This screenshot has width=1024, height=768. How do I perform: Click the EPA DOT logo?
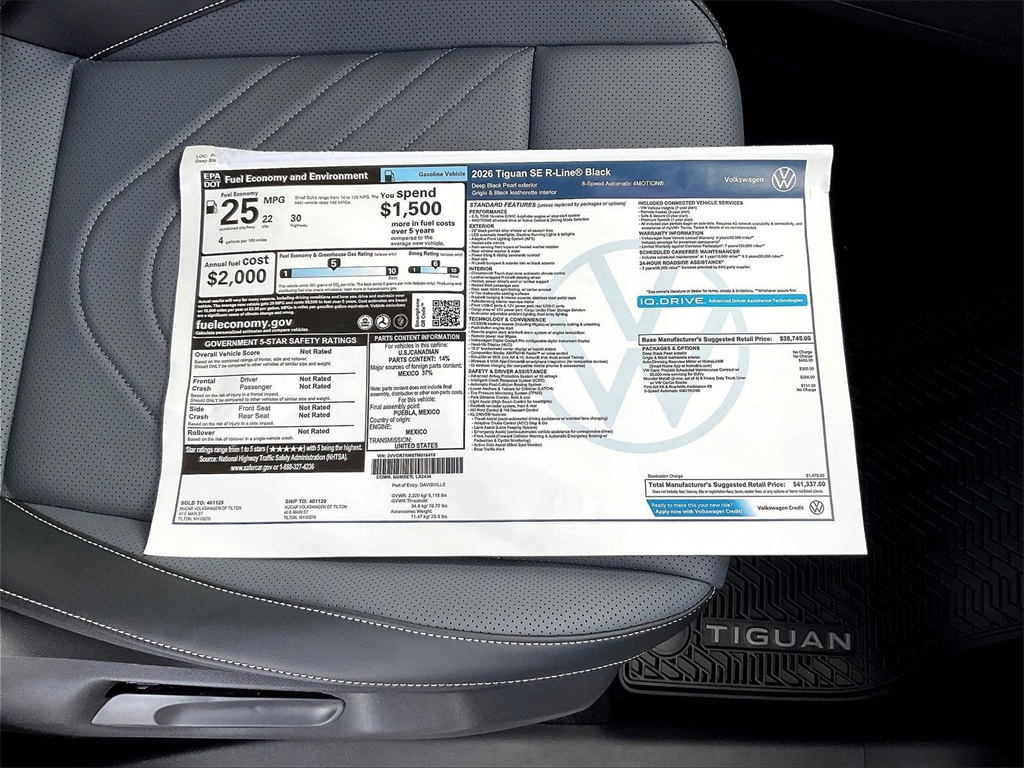pos(211,179)
